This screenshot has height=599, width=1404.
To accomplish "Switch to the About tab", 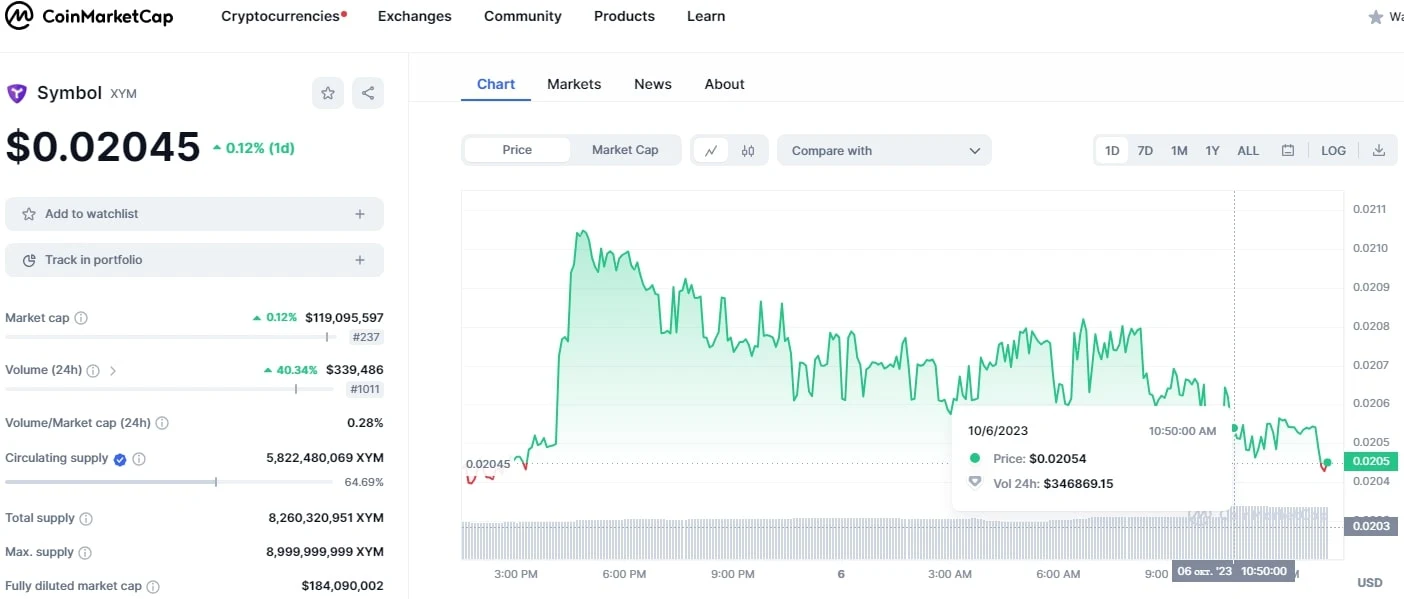I will [725, 84].
